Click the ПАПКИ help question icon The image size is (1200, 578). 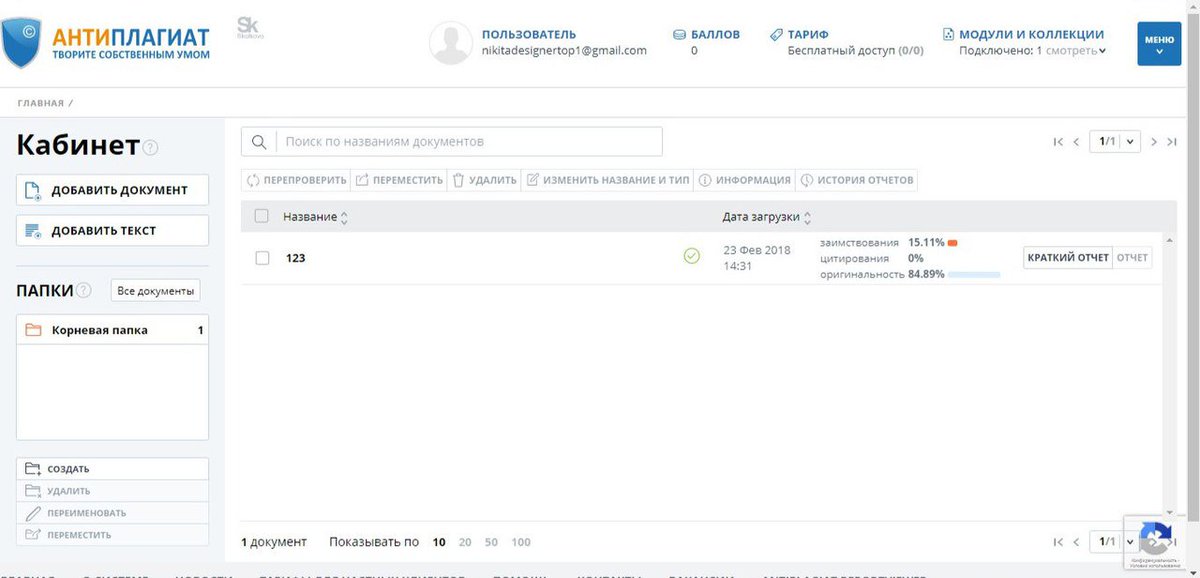tap(84, 291)
